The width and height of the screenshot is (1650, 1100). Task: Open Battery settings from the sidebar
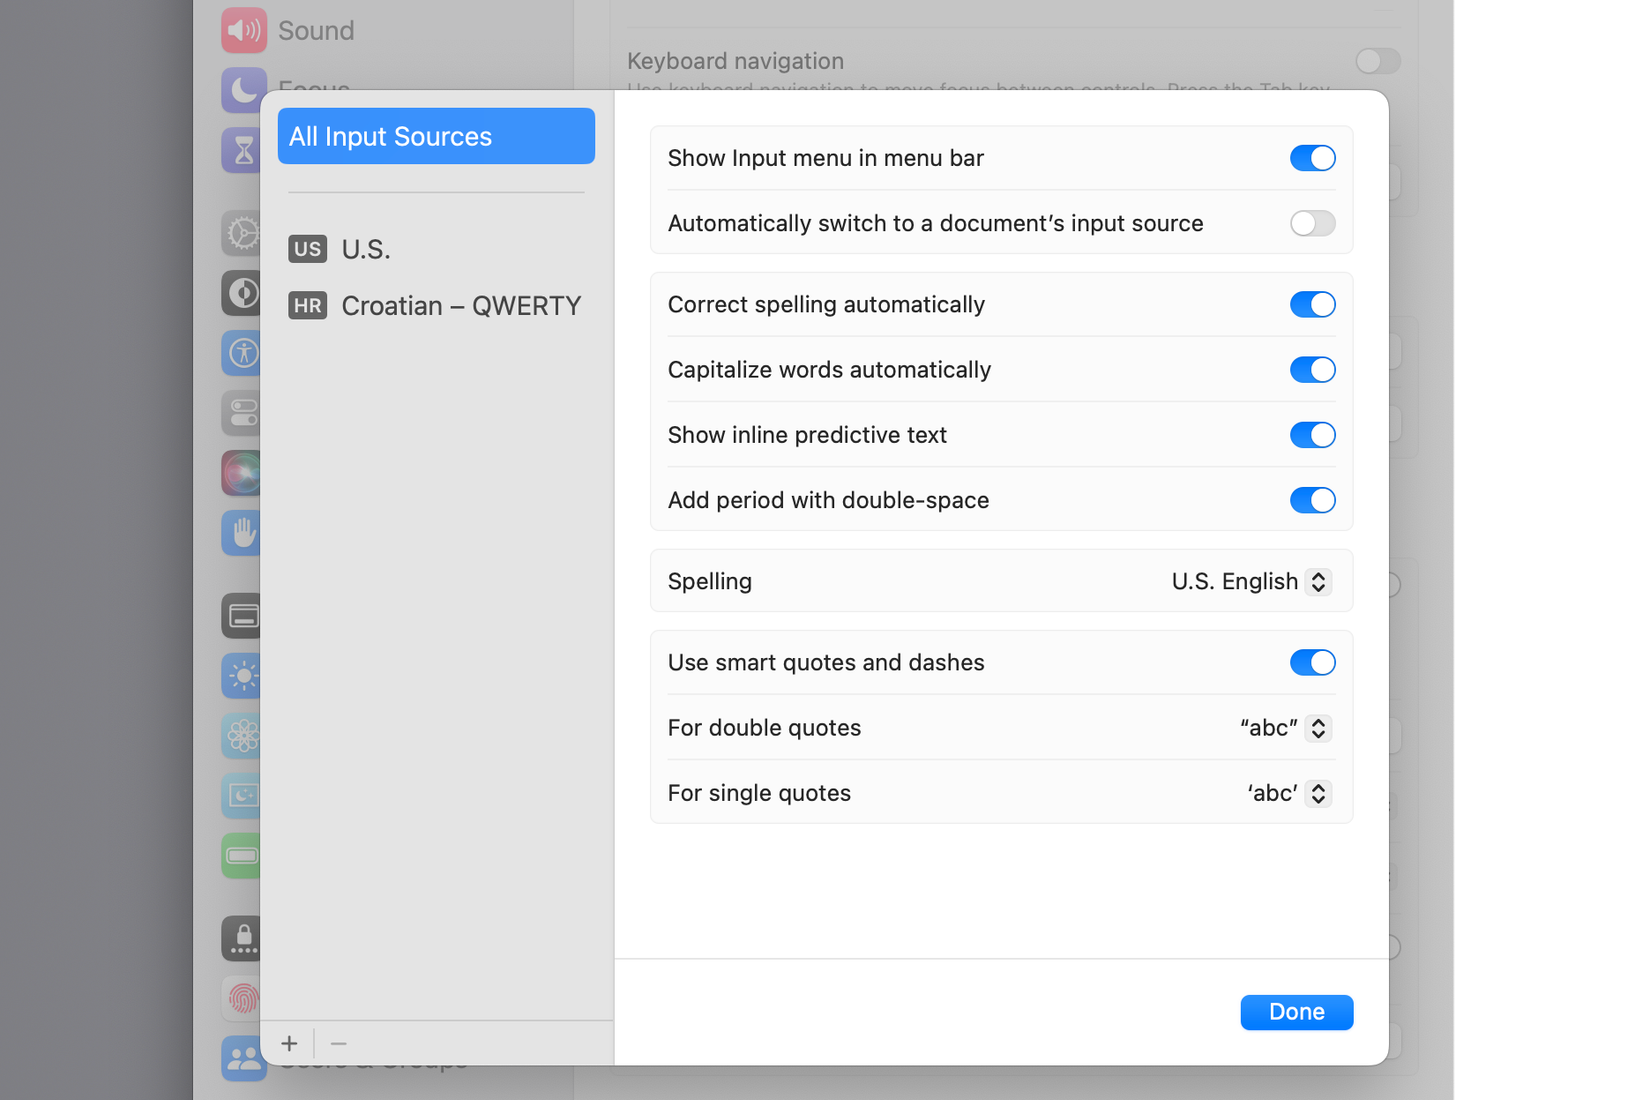[x=241, y=855]
